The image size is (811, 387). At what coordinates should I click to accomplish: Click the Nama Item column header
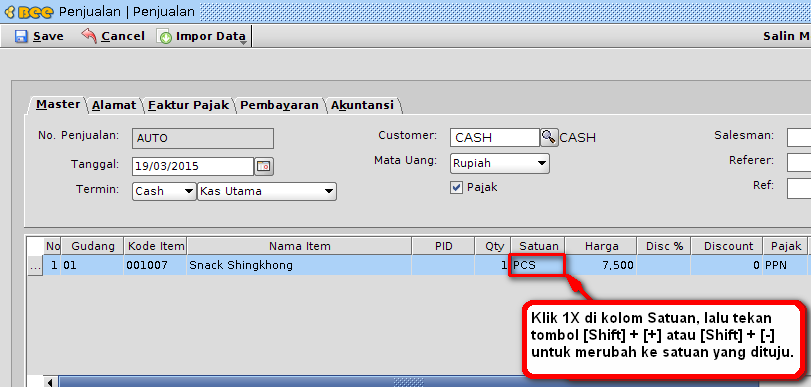click(299, 246)
